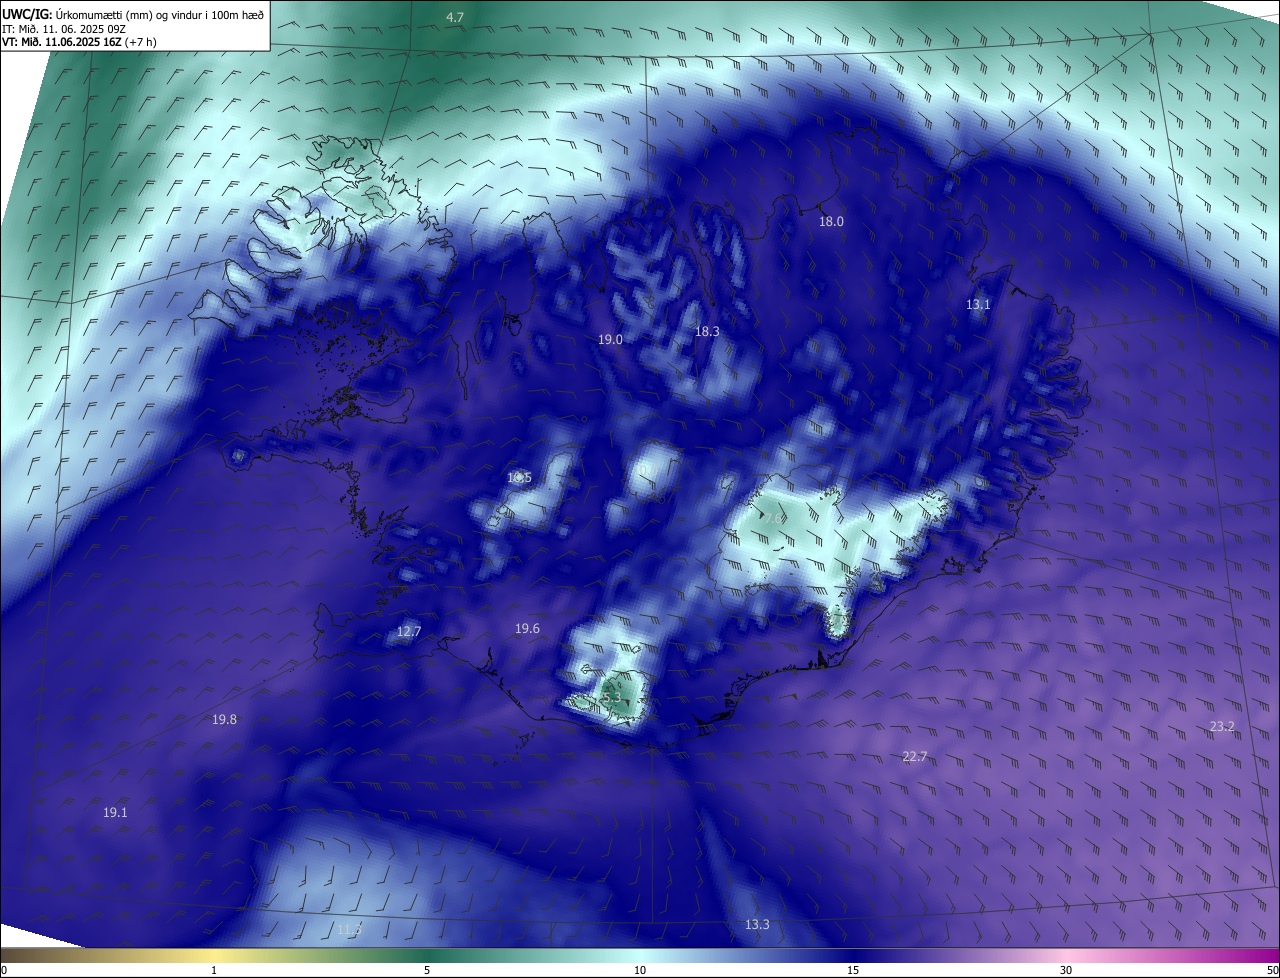The width and height of the screenshot is (1280, 978).
Task: Click the VT: Mið. 11.06.2025 16Z line
Action: (79, 42)
